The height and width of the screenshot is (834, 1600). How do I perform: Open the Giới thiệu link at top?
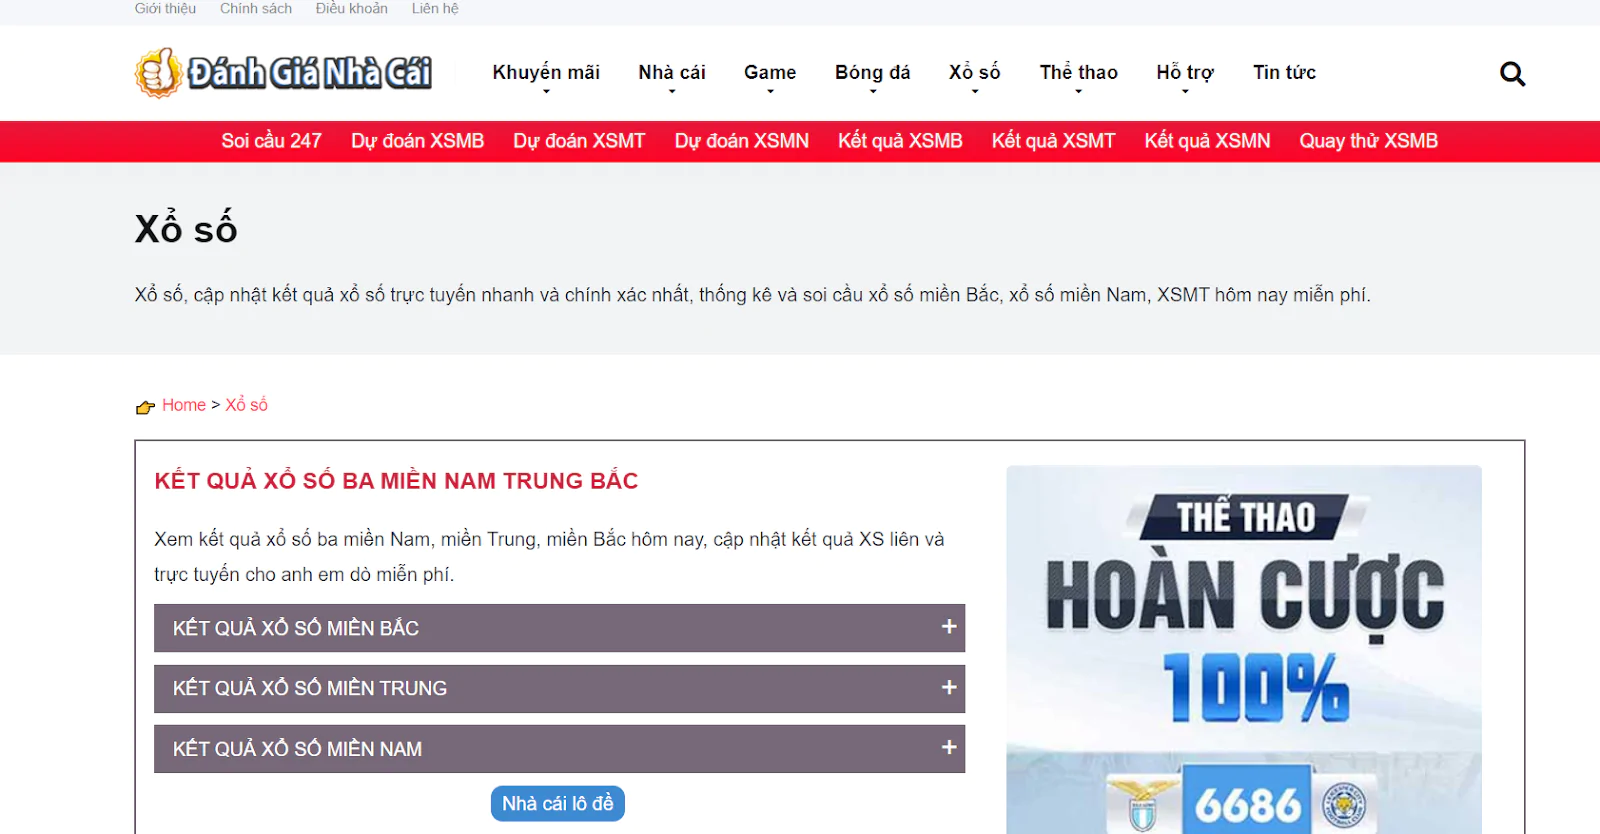click(165, 9)
